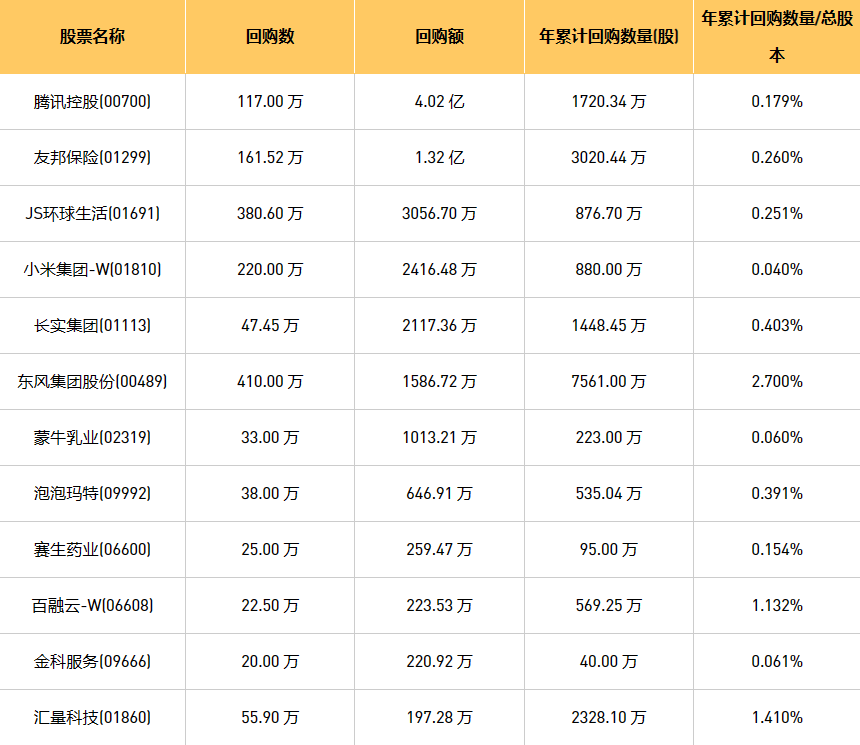Viewport: 860px width, 745px height.
Task: Click the 0.403% ratio cell
Action: tap(777, 325)
